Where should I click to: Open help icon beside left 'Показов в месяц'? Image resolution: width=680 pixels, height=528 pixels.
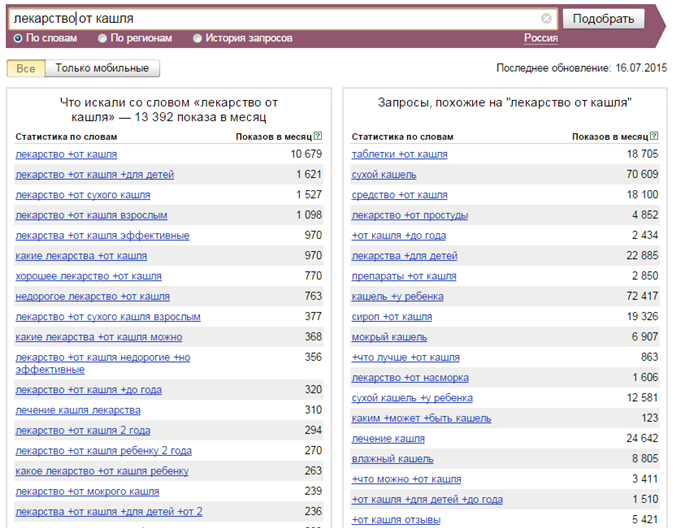[x=318, y=136]
